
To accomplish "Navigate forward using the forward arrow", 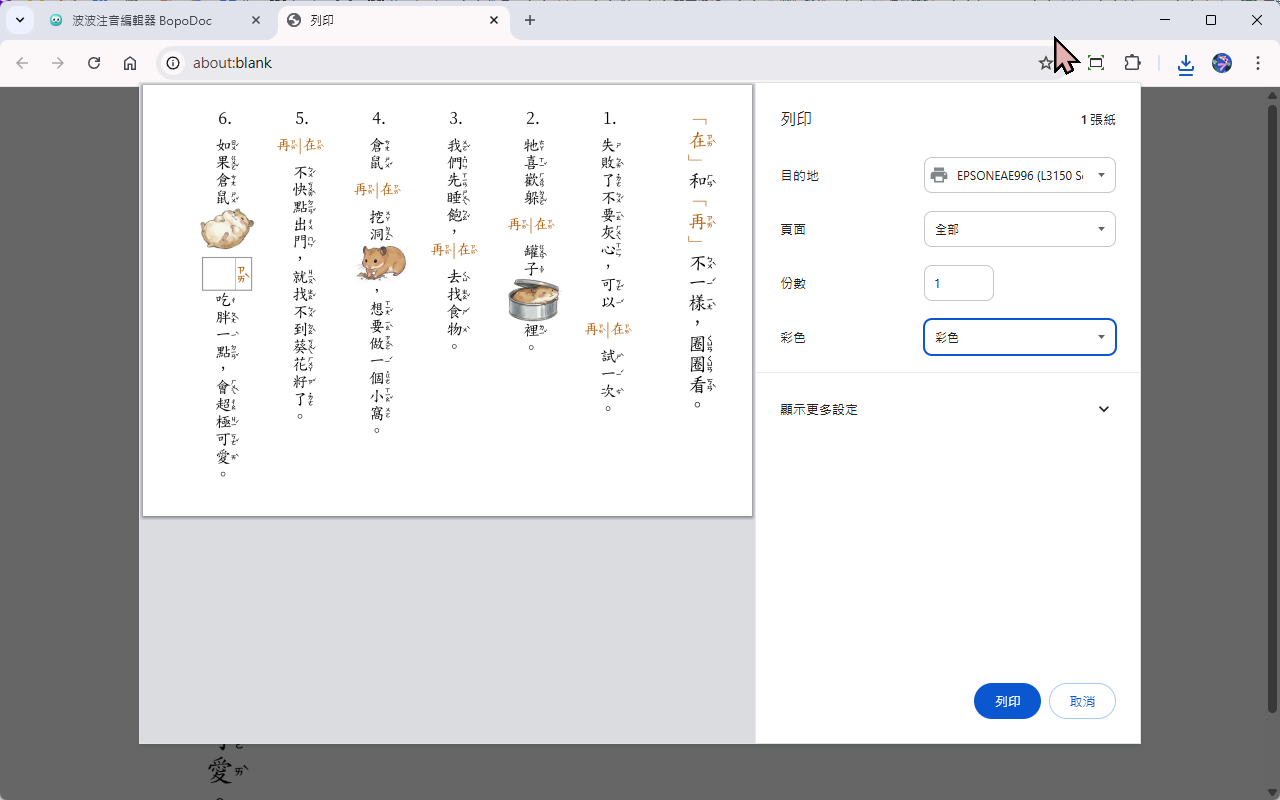I will point(58,62).
